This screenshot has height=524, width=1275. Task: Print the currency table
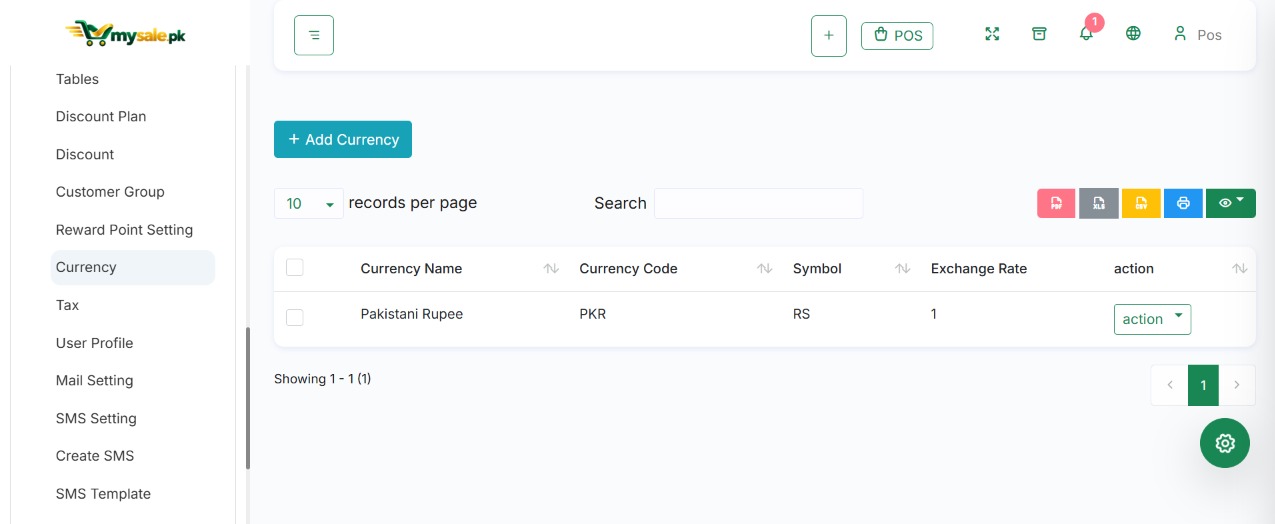pos(1183,203)
